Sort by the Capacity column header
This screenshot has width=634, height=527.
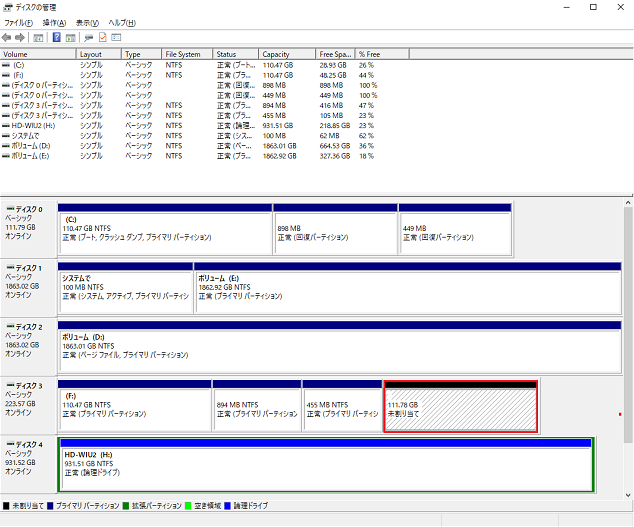coord(287,54)
